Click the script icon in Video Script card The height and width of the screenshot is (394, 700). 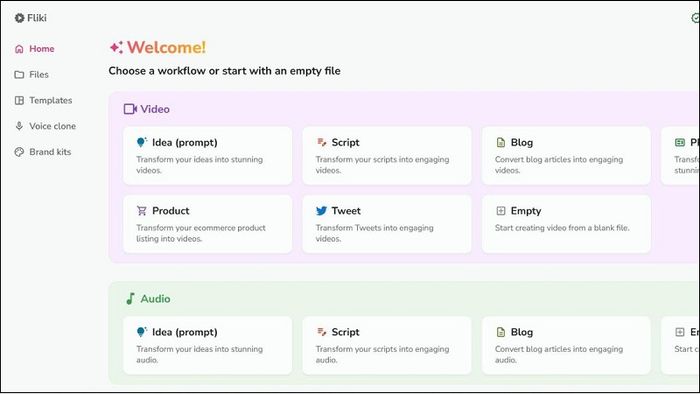(x=321, y=142)
